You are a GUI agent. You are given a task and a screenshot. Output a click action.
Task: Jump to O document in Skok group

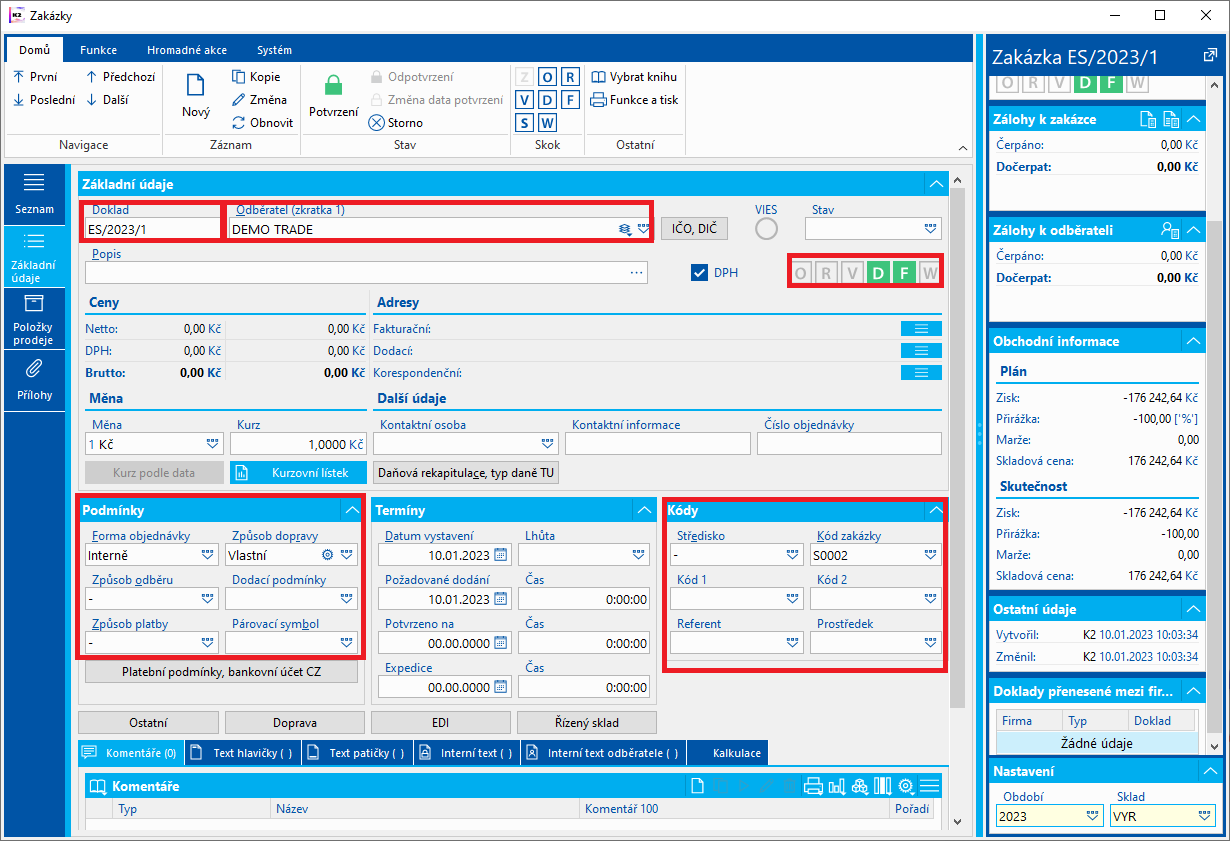547,77
